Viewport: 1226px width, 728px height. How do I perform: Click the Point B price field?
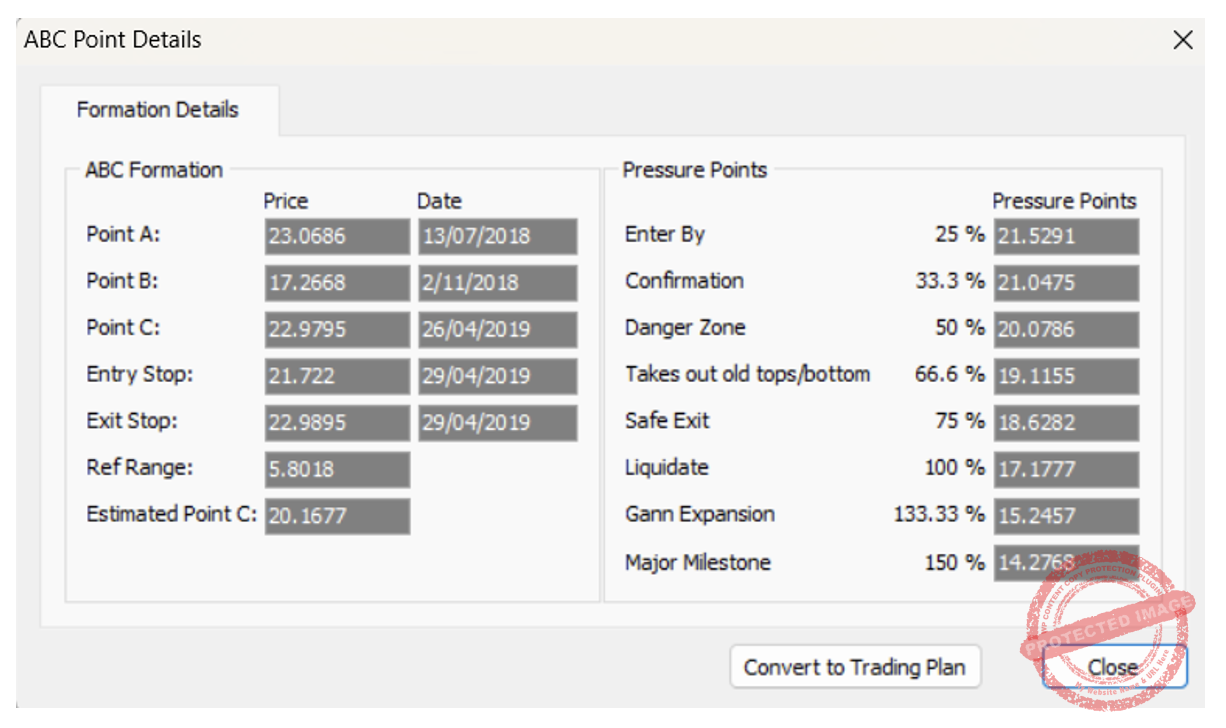(x=337, y=283)
